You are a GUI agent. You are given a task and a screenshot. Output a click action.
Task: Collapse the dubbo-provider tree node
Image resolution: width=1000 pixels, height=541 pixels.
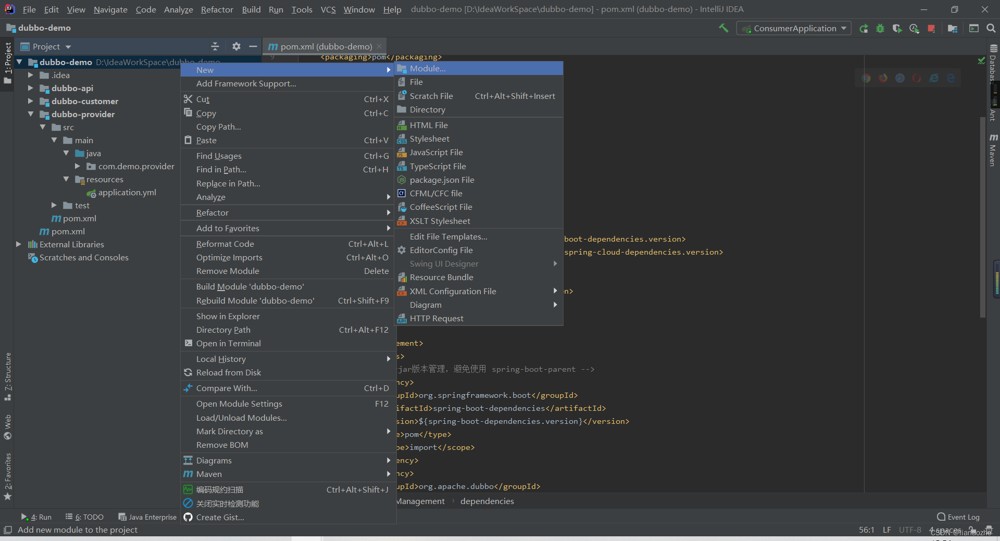tap(31, 114)
